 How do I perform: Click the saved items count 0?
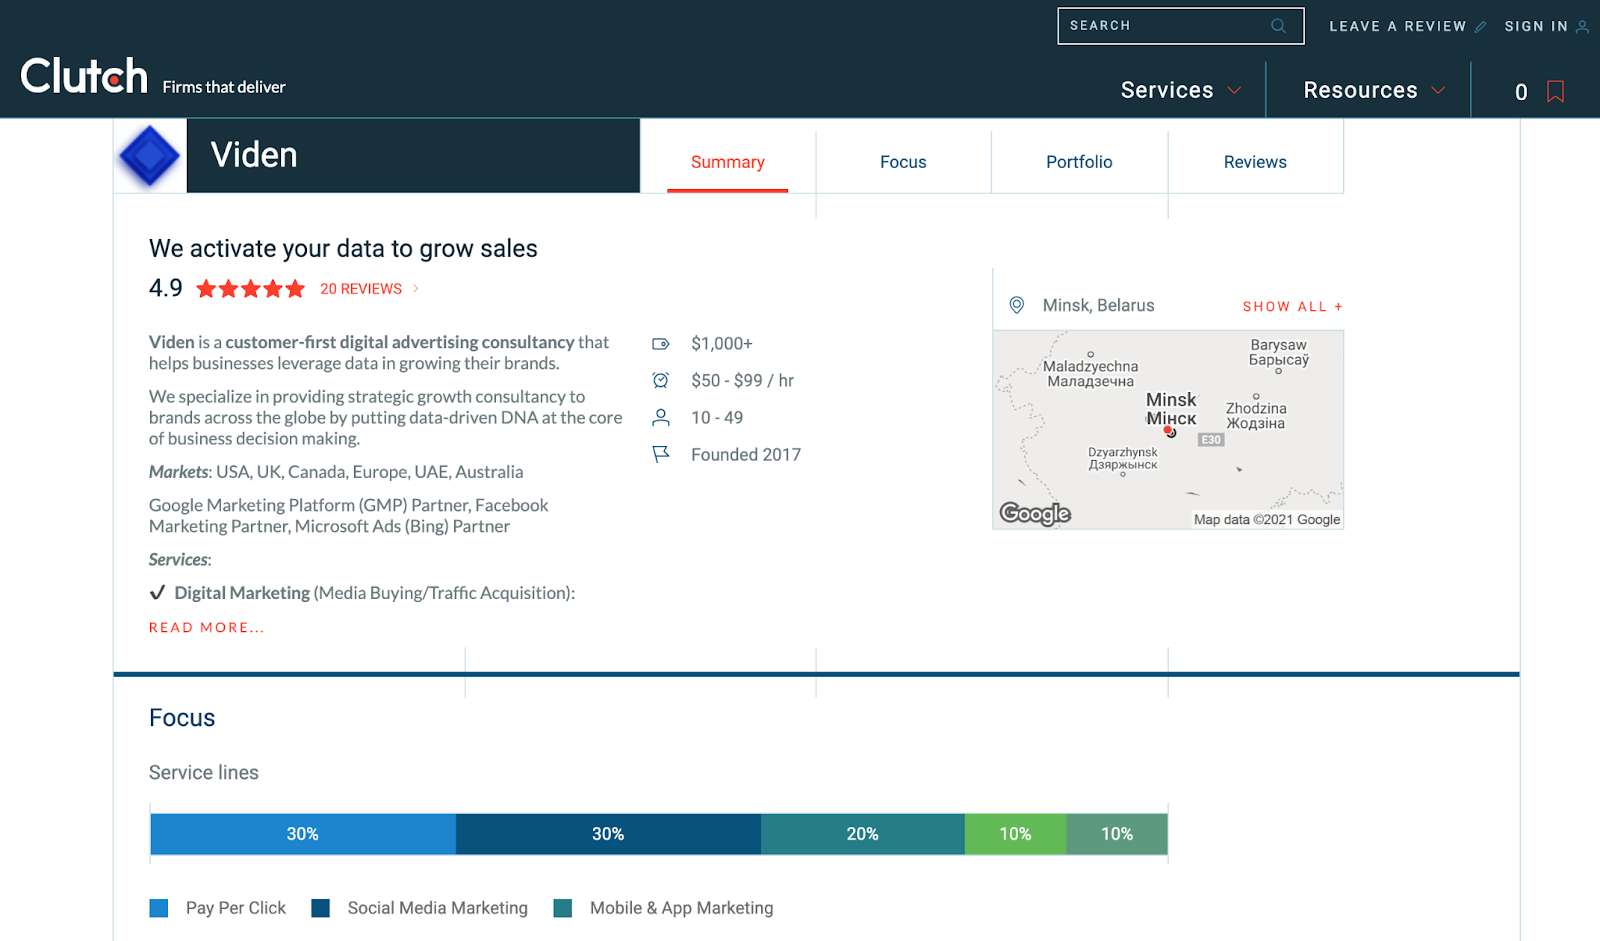point(1521,92)
